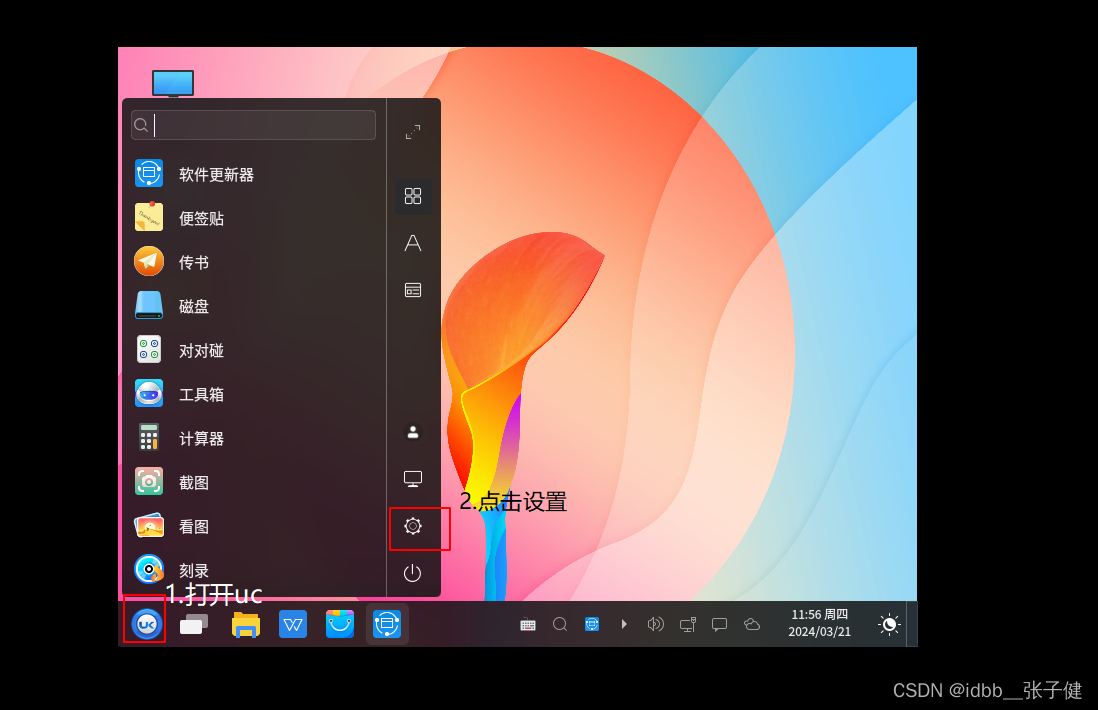Launch 软件更新器 from the app list
The image size is (1098, 710).
tap(255, 174)
